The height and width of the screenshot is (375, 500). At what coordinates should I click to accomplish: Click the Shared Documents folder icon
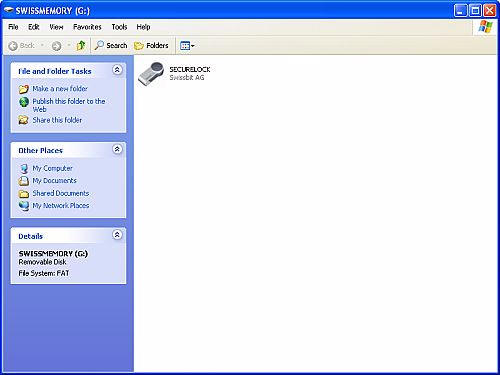click(24, 194)
